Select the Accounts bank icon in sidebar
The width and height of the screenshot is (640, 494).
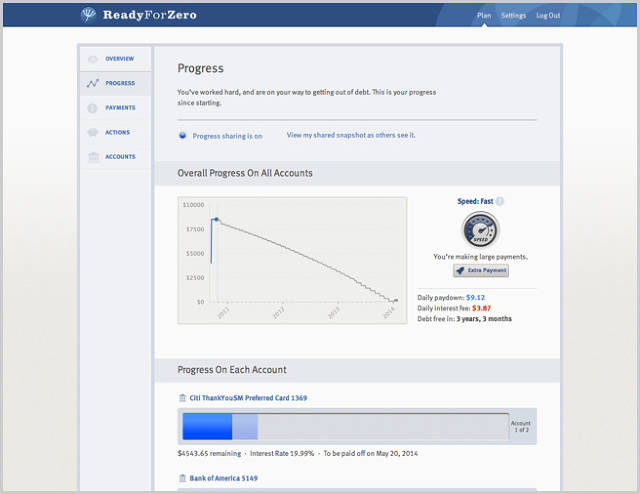coord(93,157)
